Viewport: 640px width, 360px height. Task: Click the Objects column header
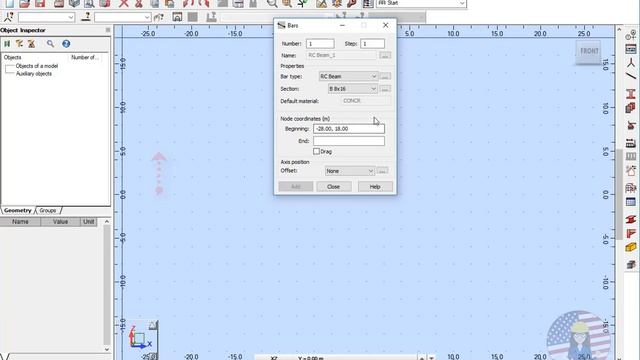coord(13,58)
